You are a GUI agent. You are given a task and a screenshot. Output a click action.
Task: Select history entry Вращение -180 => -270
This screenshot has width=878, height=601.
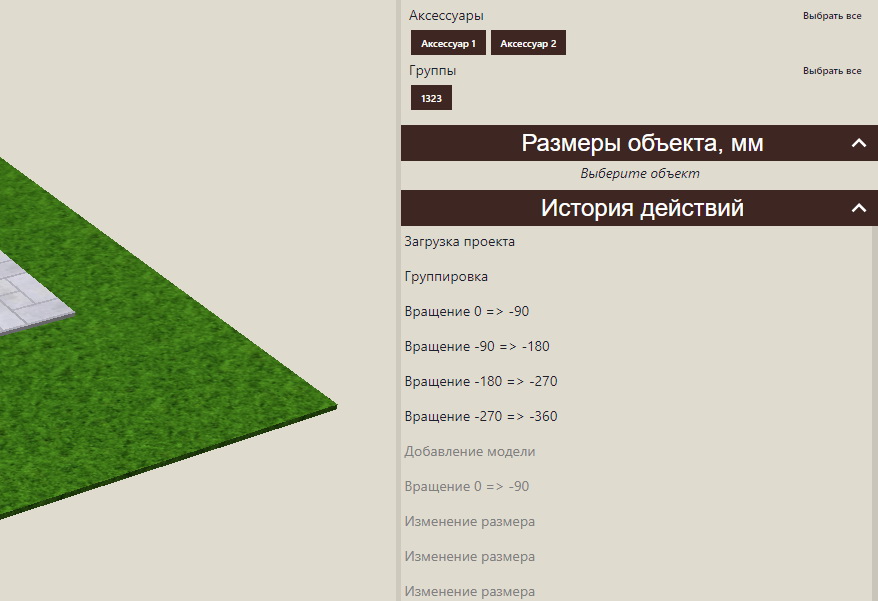tap(480, 381)
